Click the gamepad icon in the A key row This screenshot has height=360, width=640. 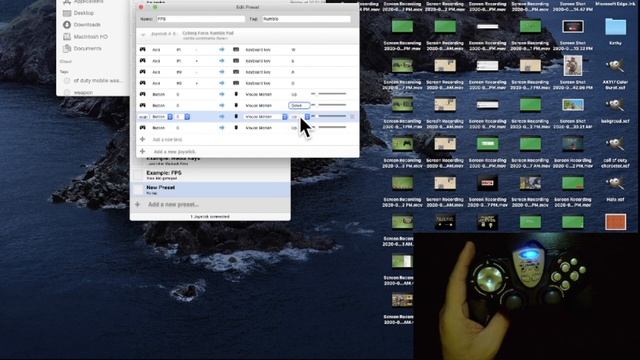(x=142, y=72)
